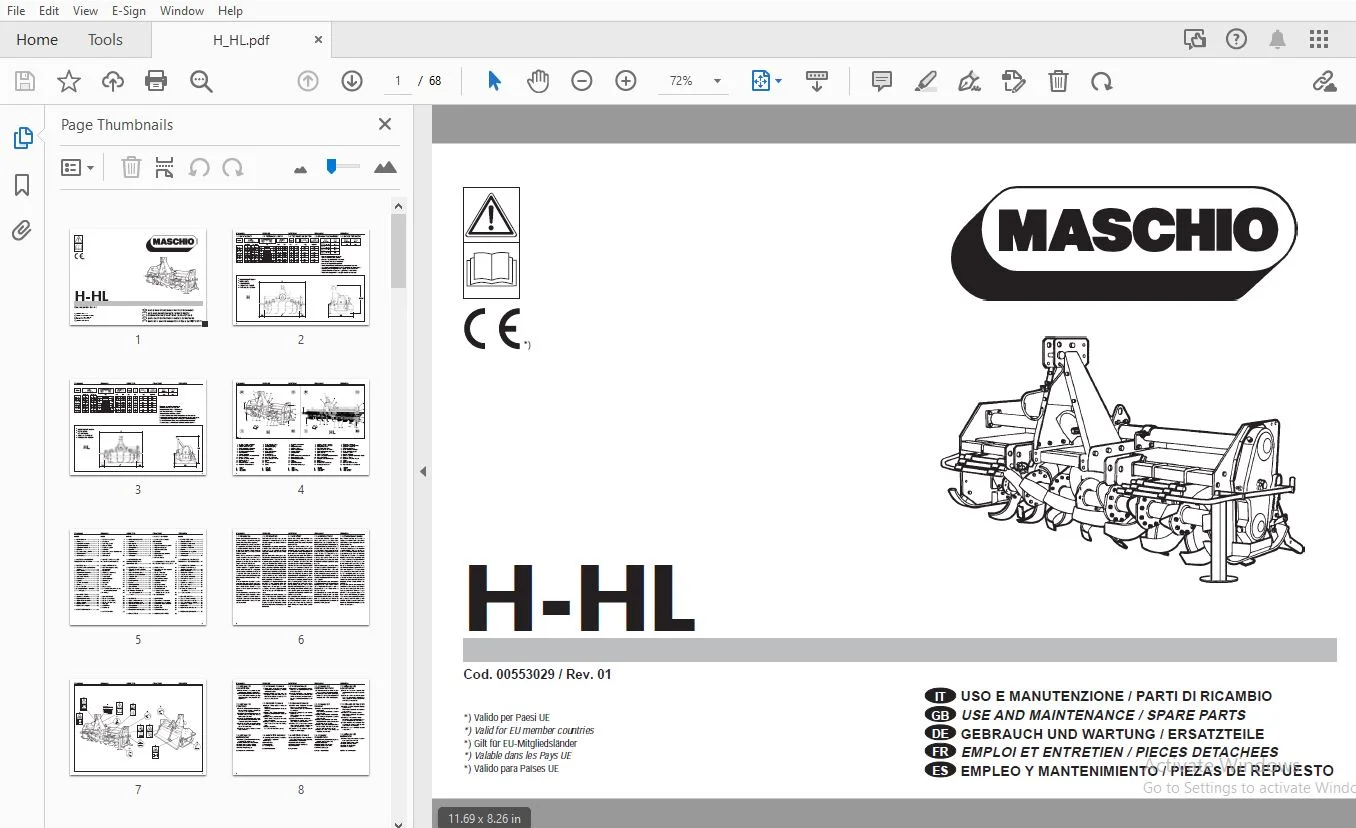Screen dimensions: 1356x828
Task: Close the Page Thumbnails panel
Action: (x=385, y=124)
